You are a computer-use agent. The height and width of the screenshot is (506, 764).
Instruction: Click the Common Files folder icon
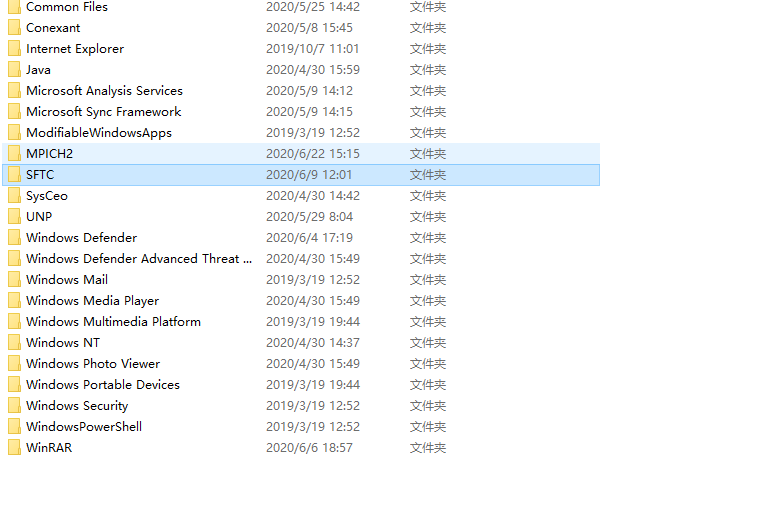(x=15, y=7)
